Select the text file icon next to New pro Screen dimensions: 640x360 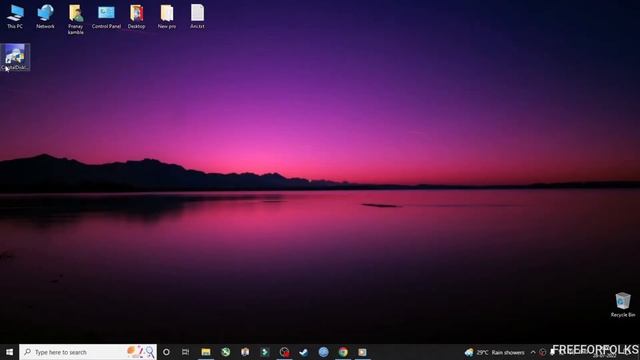197,16
